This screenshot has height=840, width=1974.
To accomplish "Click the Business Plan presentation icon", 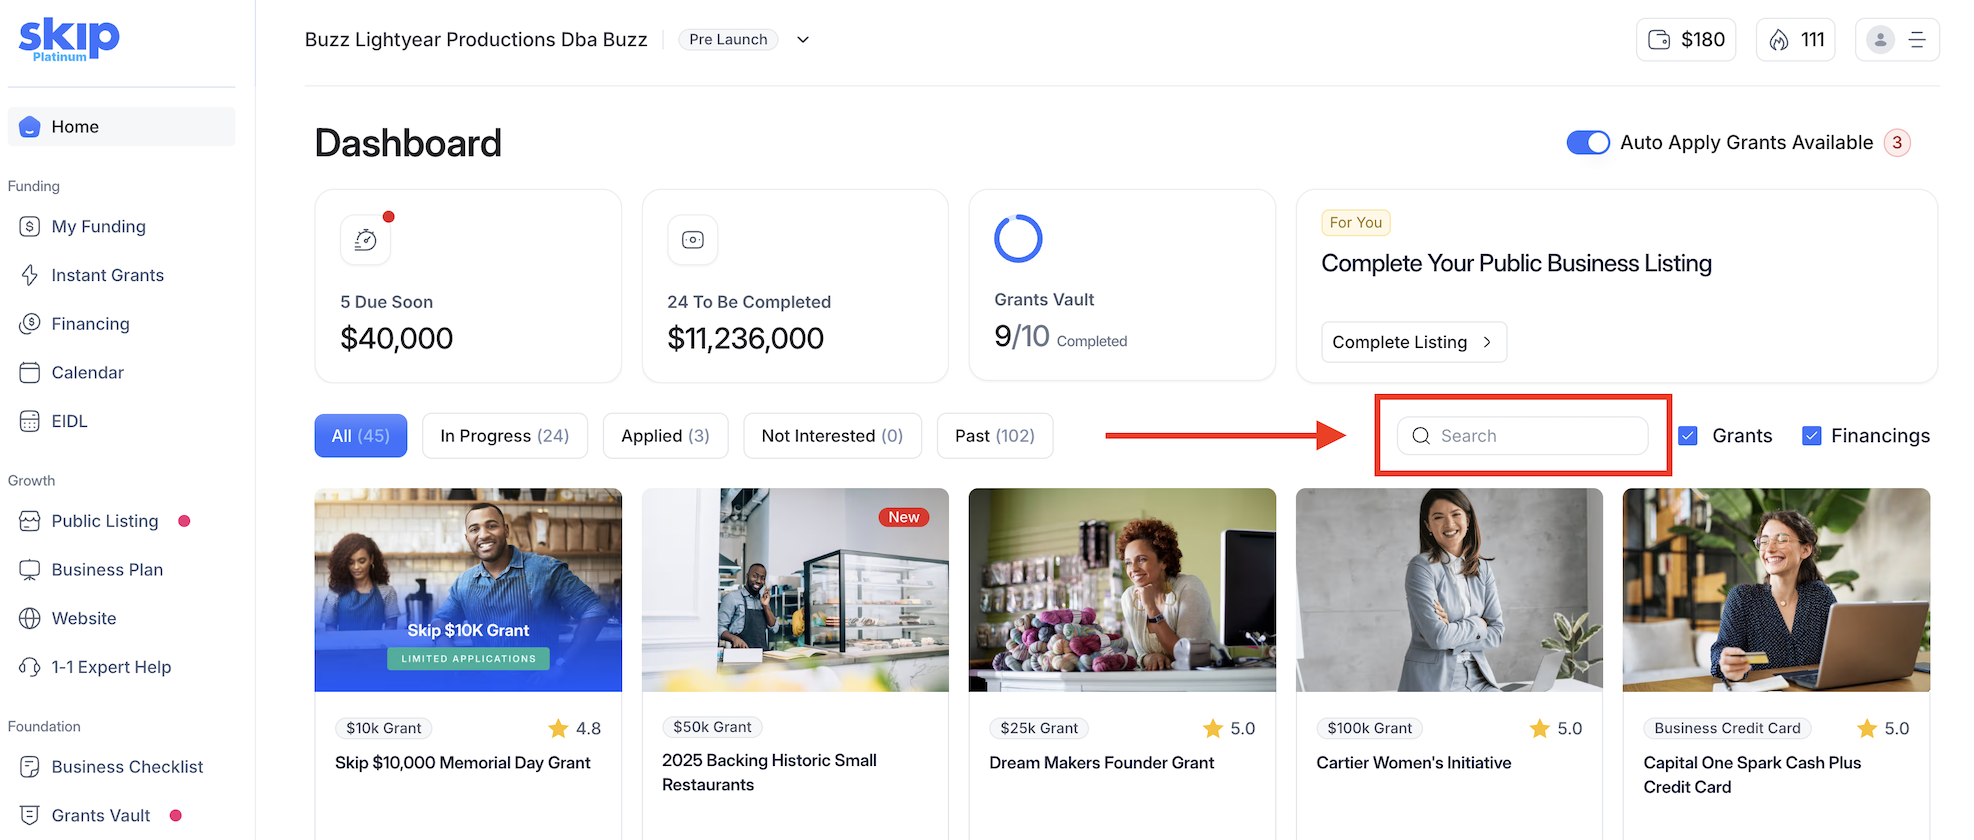I will tap(30, 570).
